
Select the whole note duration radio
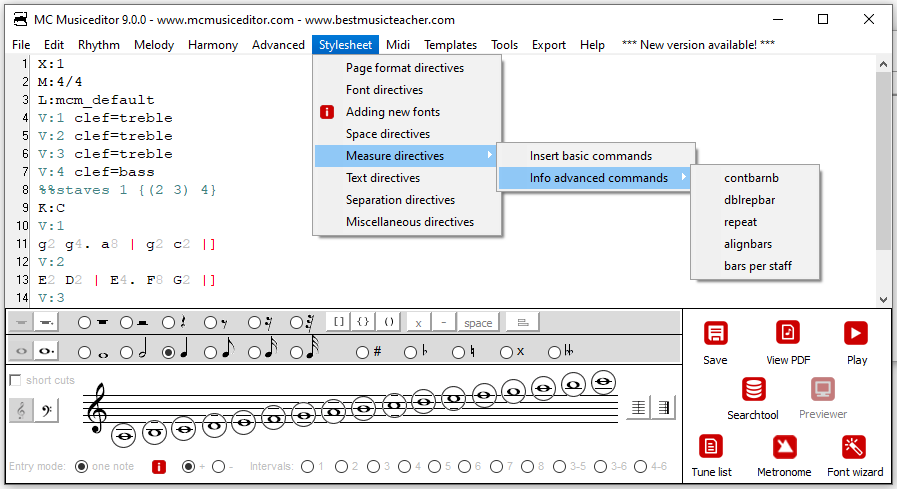[x=84, y=352]
